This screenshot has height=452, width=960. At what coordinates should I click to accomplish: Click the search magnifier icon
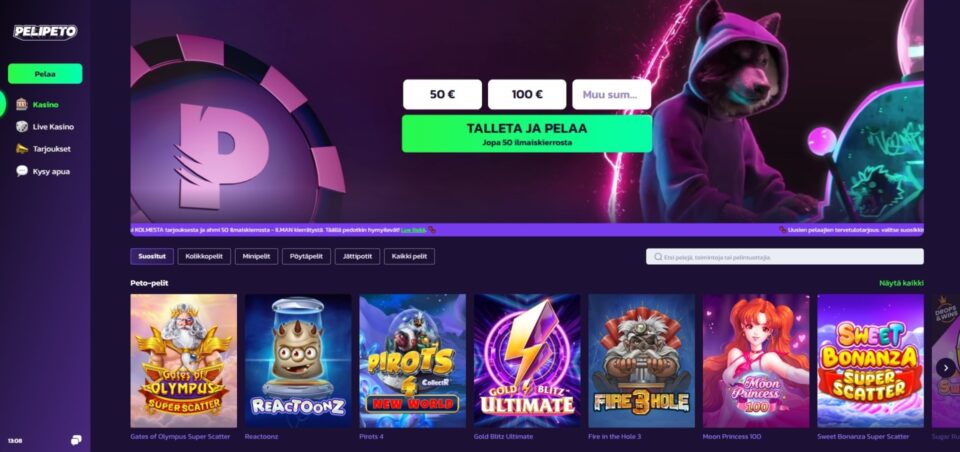pyautogui.click(x=658, y=257)
